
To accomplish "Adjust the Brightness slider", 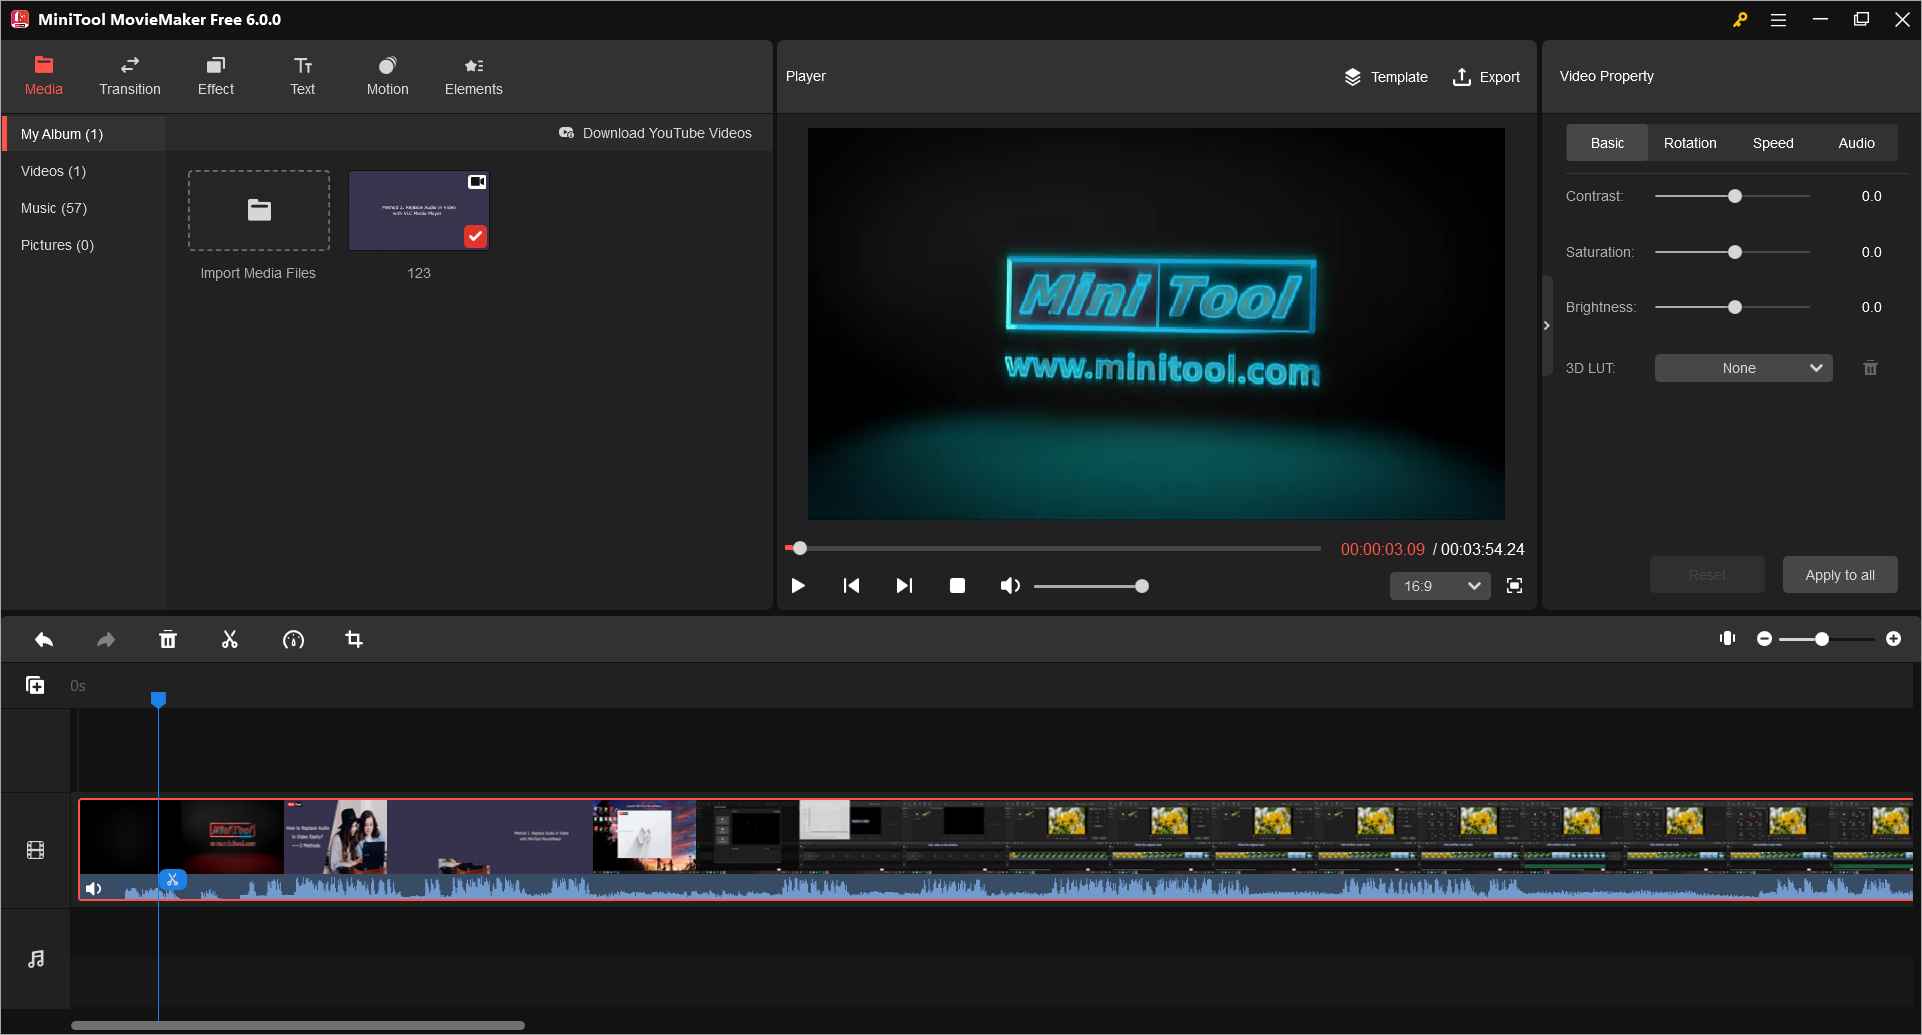I will (1733, 307).
